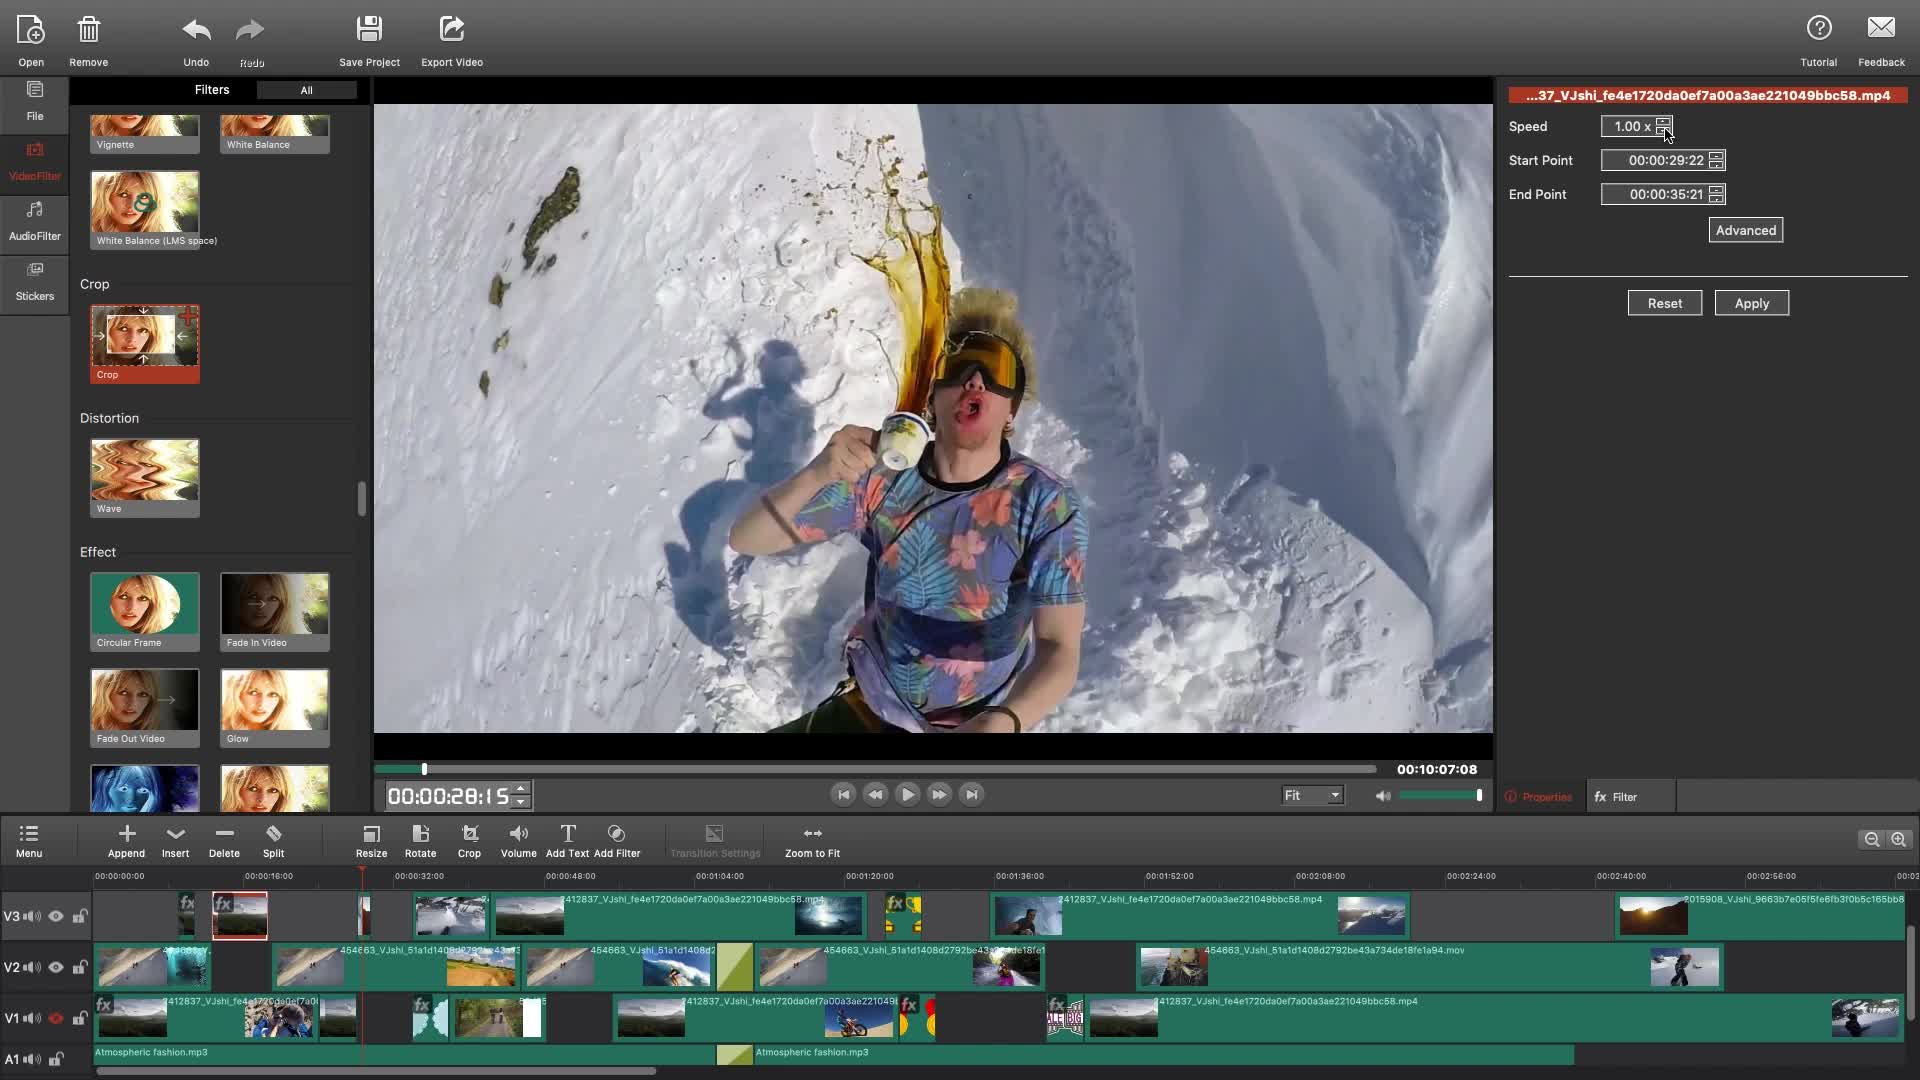Open the All filters category dropdown
Viewport: 1920px width, 1080px height.
(x=306, y=90)
